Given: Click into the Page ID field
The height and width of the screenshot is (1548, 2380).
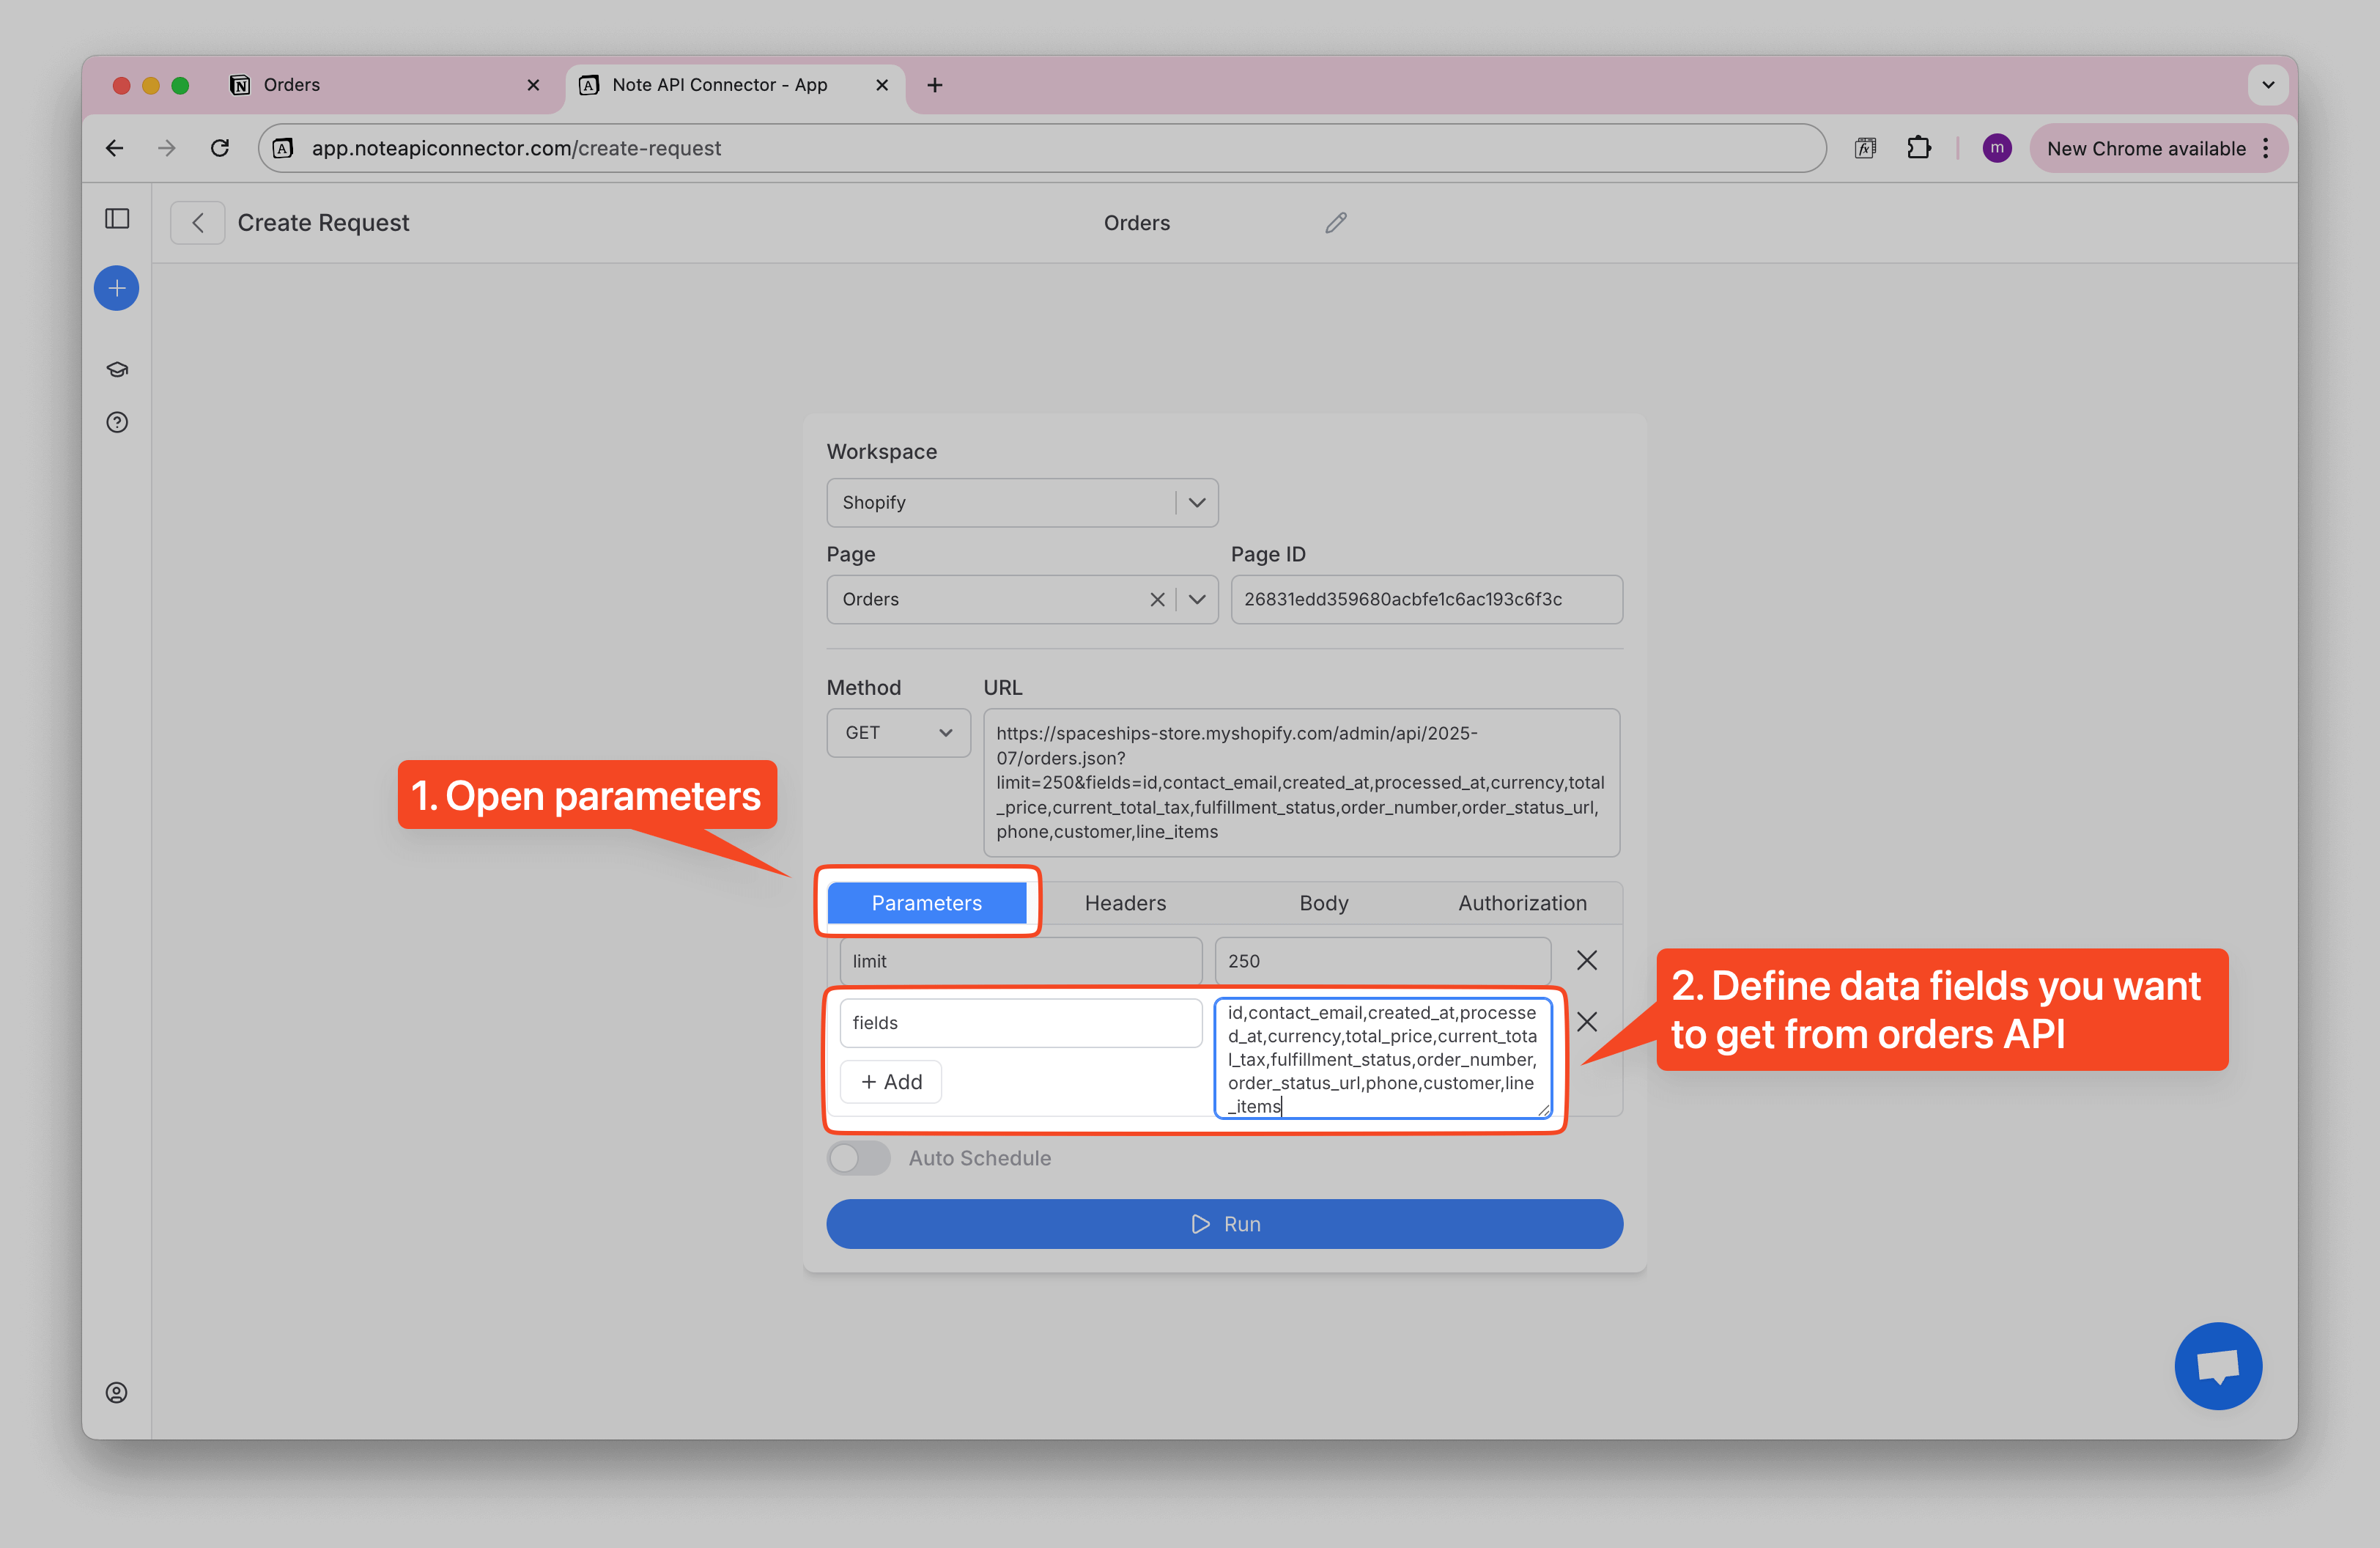Looking at the screenshot, I should (1425, 599).
